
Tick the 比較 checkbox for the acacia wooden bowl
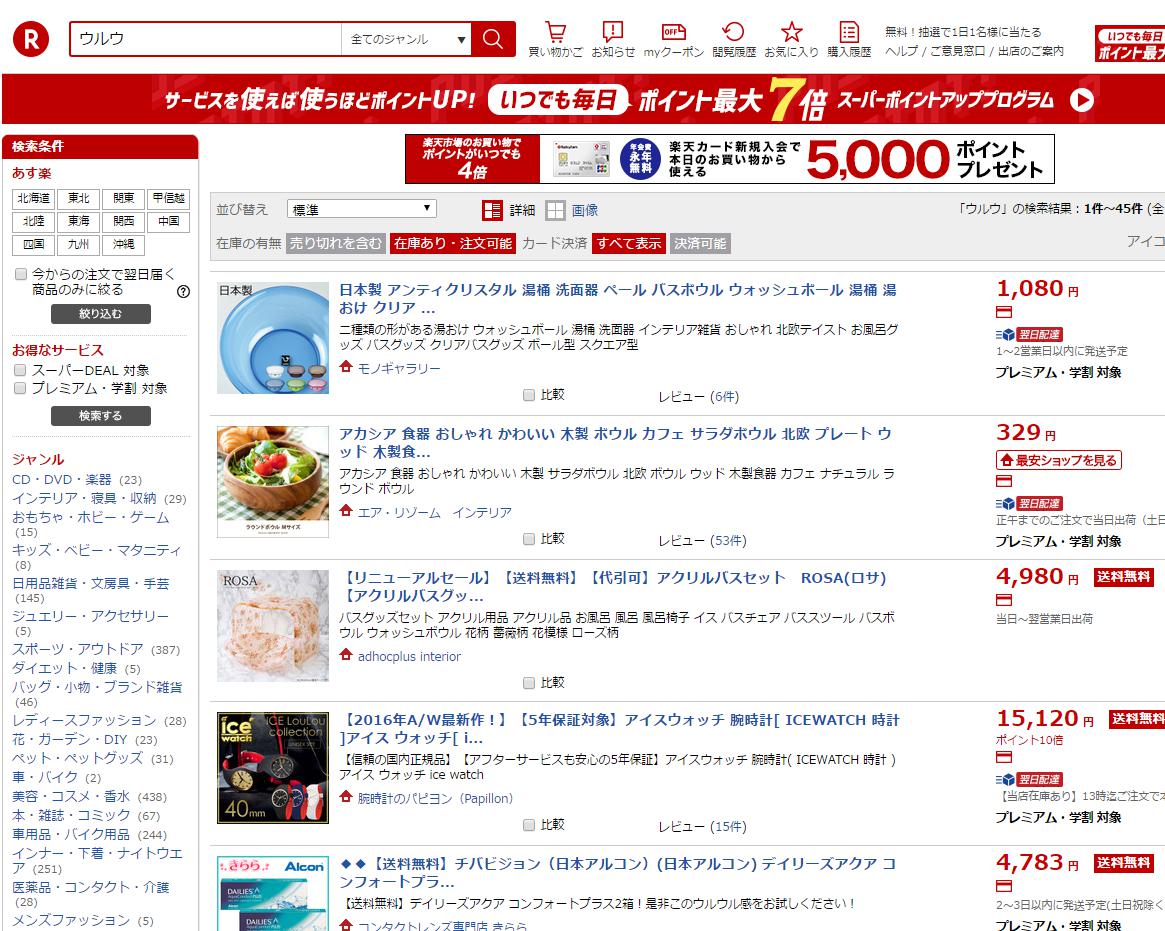point(529,539)
